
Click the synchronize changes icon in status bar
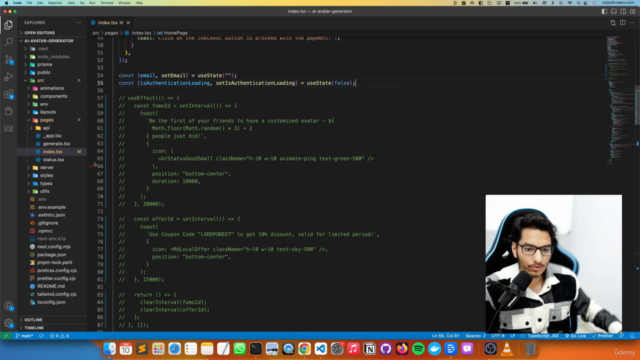click(41, 336)
